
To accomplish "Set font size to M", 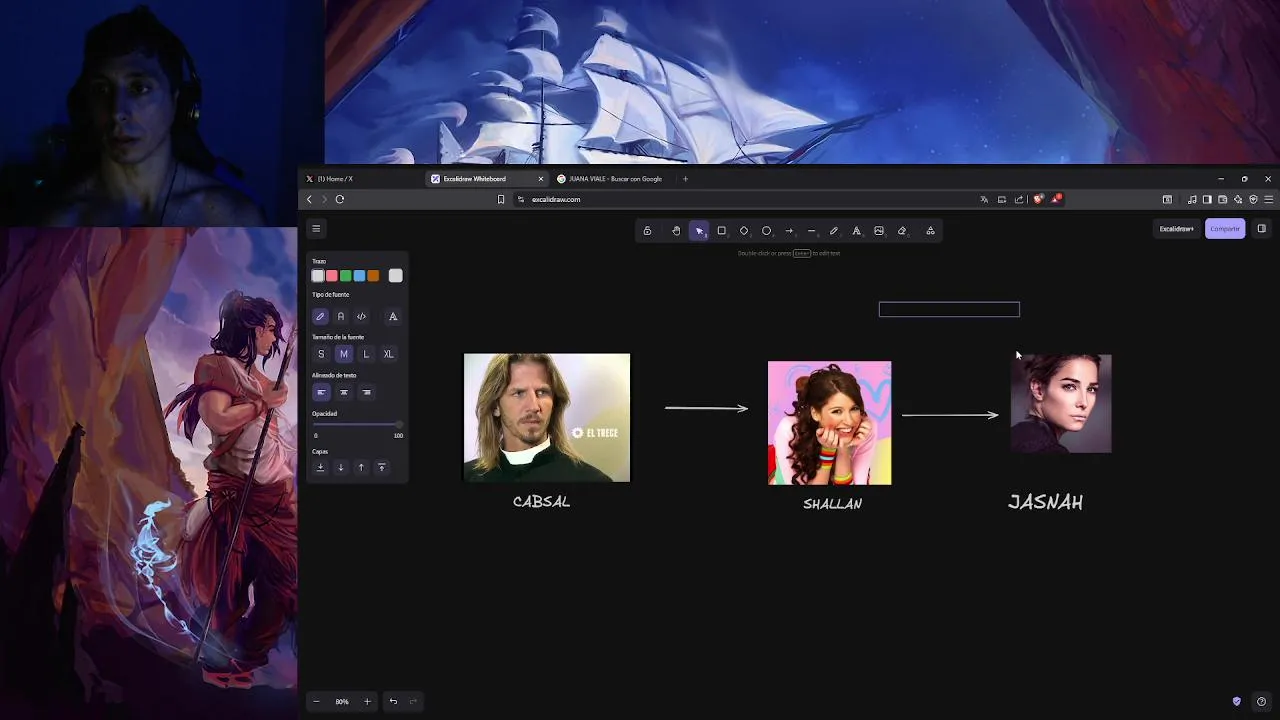I will pos(343,354).
